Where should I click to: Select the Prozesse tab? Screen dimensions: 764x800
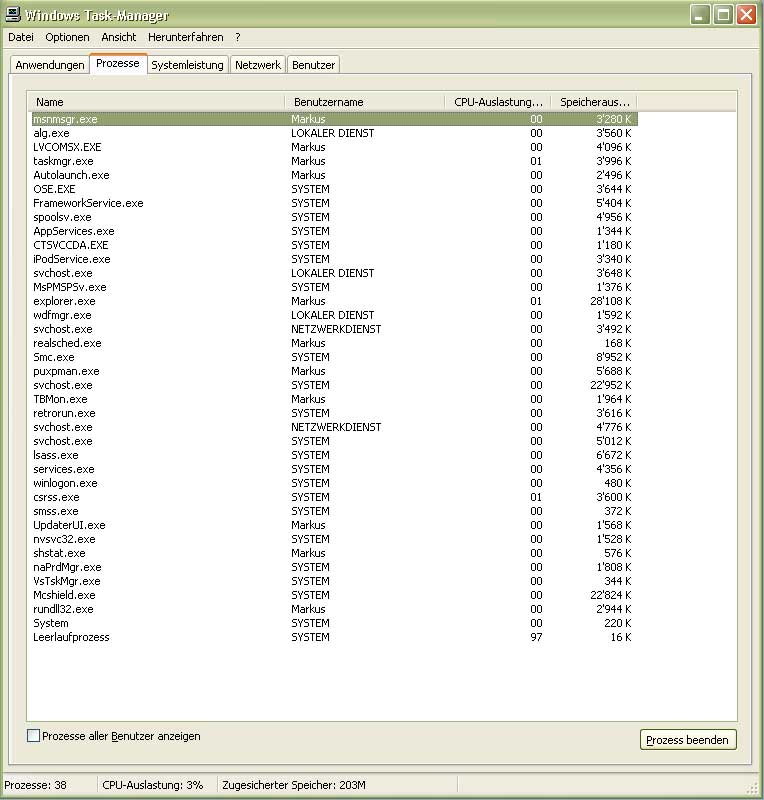pyautogui.click(x=118, y=64)
